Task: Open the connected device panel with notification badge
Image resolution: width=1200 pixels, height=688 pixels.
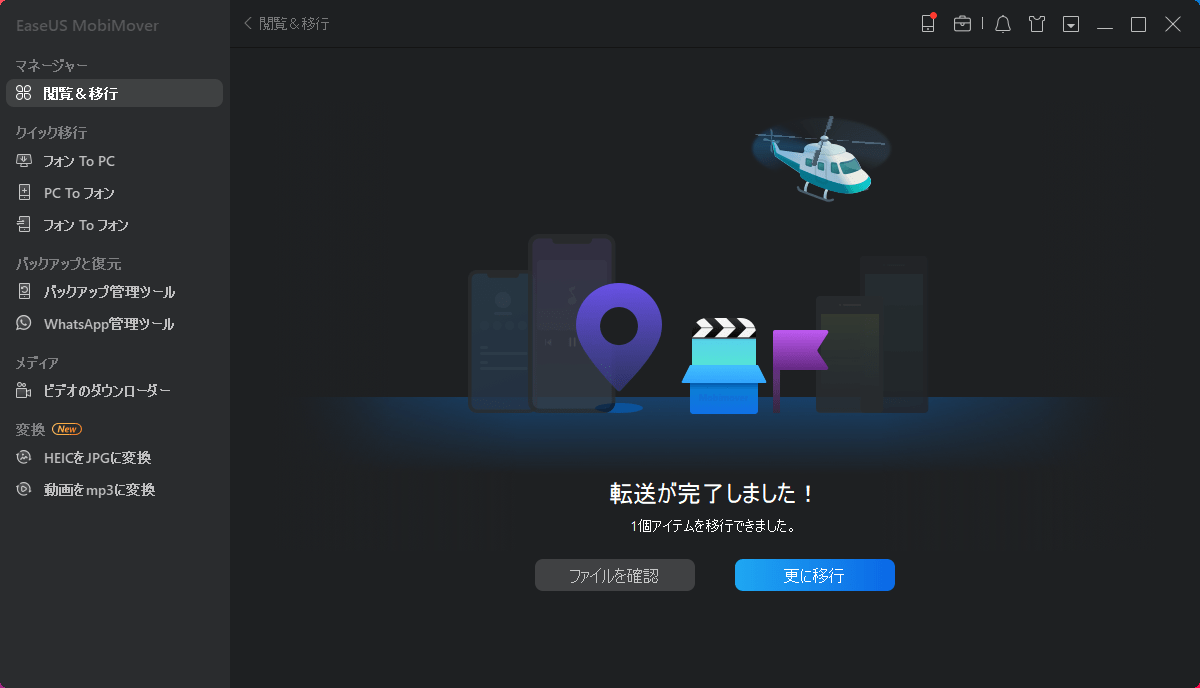Action: coord(927,23)
